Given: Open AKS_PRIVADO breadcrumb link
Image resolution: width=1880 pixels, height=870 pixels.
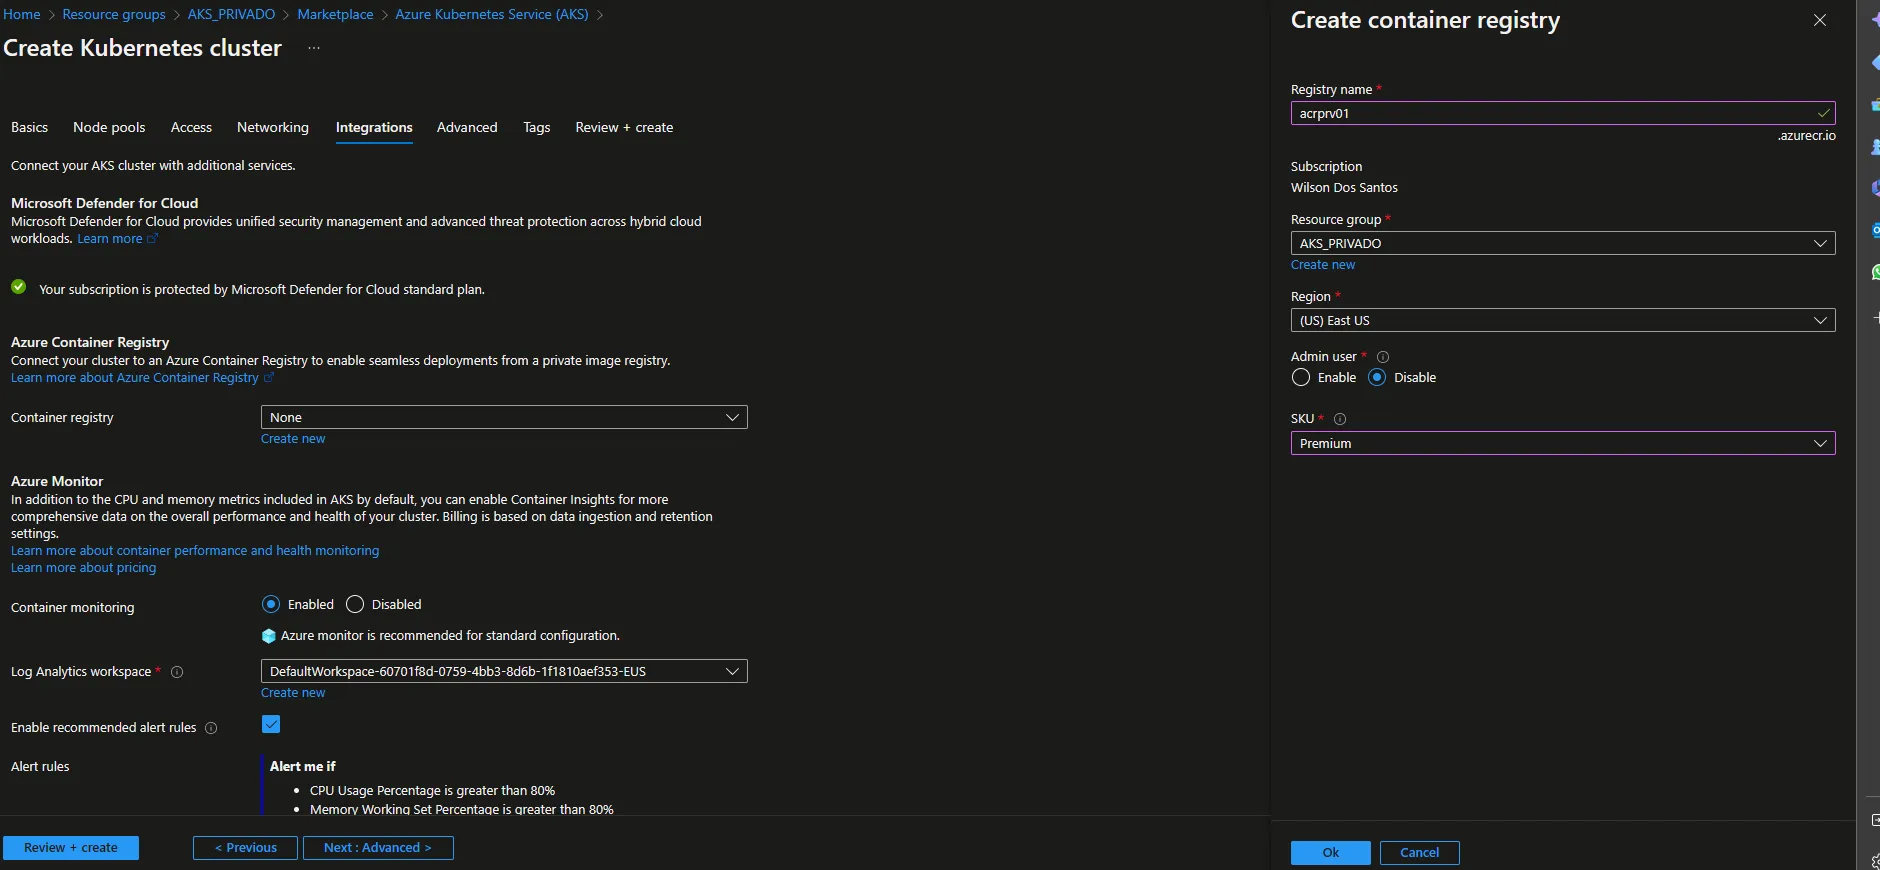Looking at the screenshot, I should point(231,14).
